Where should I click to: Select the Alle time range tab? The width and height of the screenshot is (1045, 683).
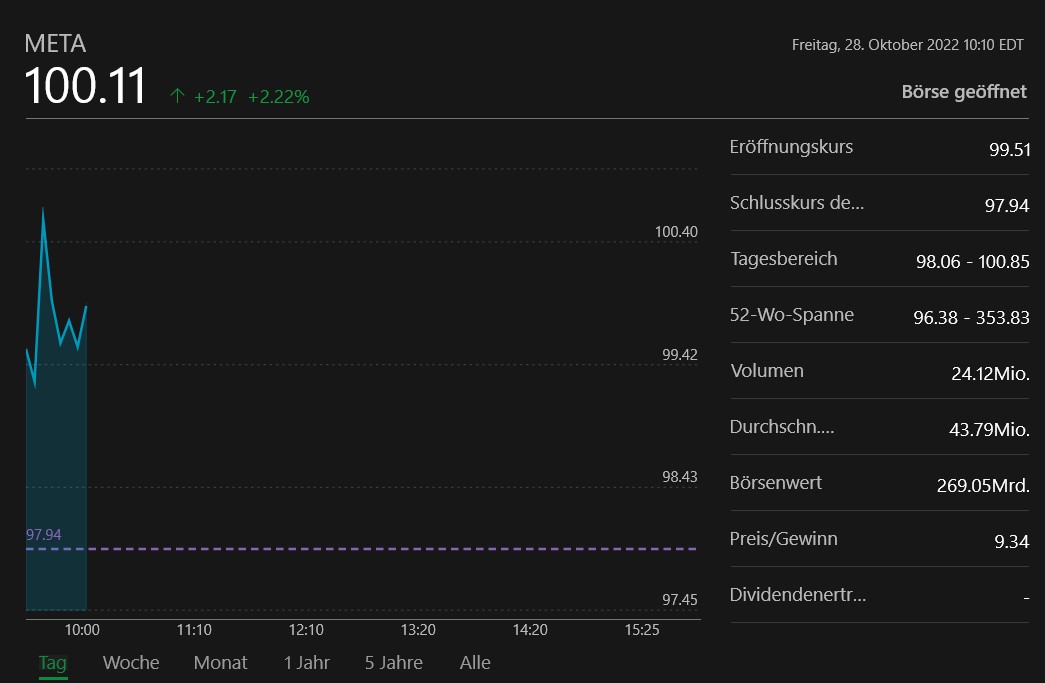475,662
